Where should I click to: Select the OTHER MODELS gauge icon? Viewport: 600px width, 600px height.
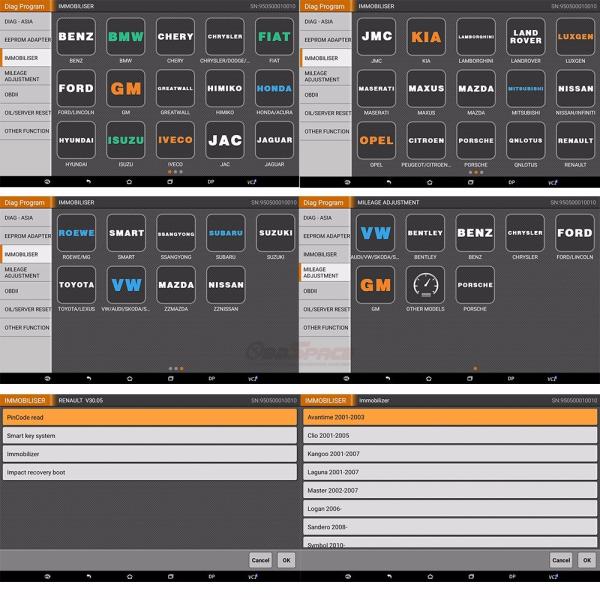coord(425,285)
